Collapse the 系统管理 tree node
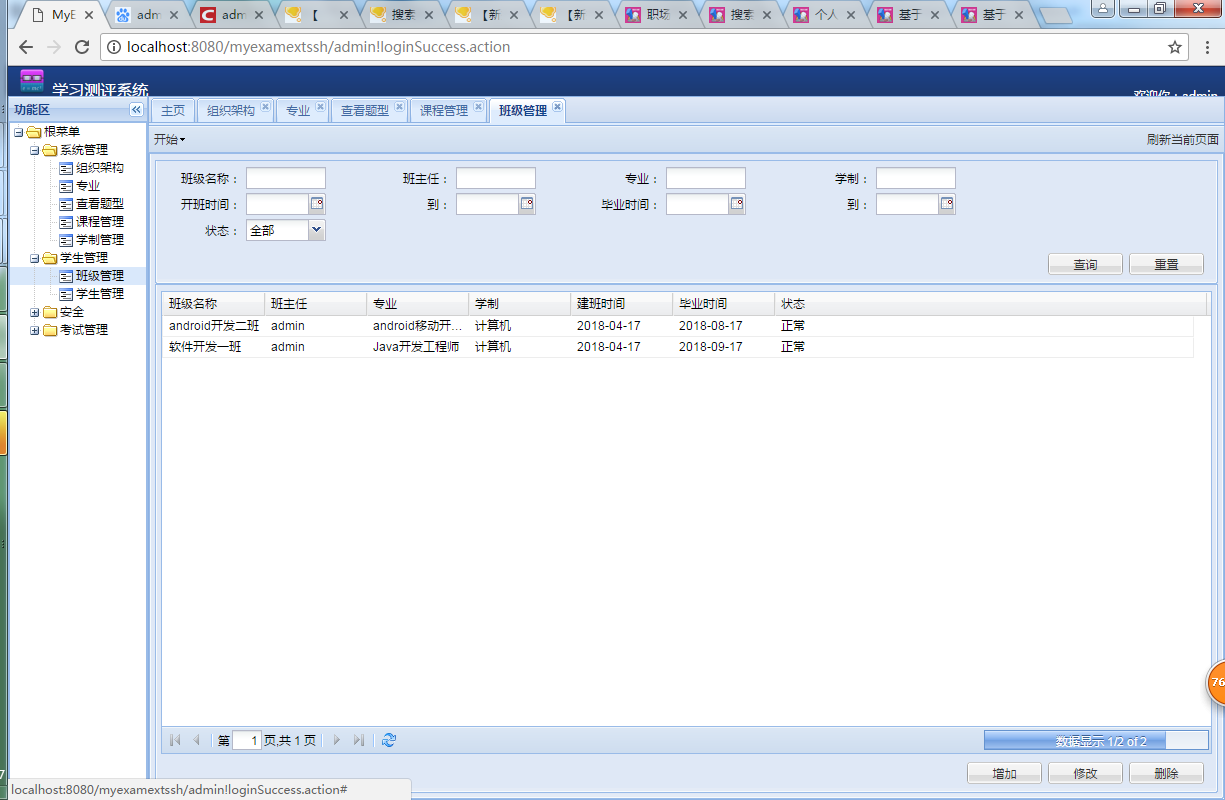 [35, 149]
